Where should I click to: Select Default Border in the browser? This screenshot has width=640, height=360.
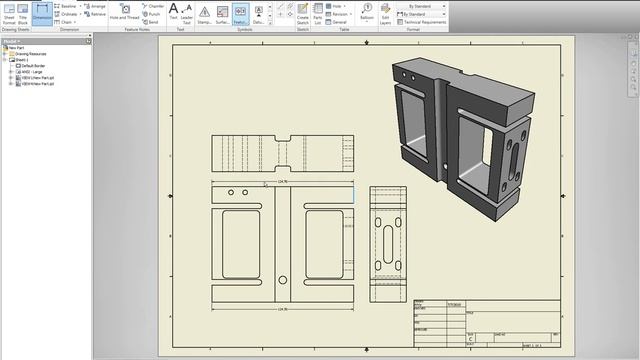[x=33, y=66]
